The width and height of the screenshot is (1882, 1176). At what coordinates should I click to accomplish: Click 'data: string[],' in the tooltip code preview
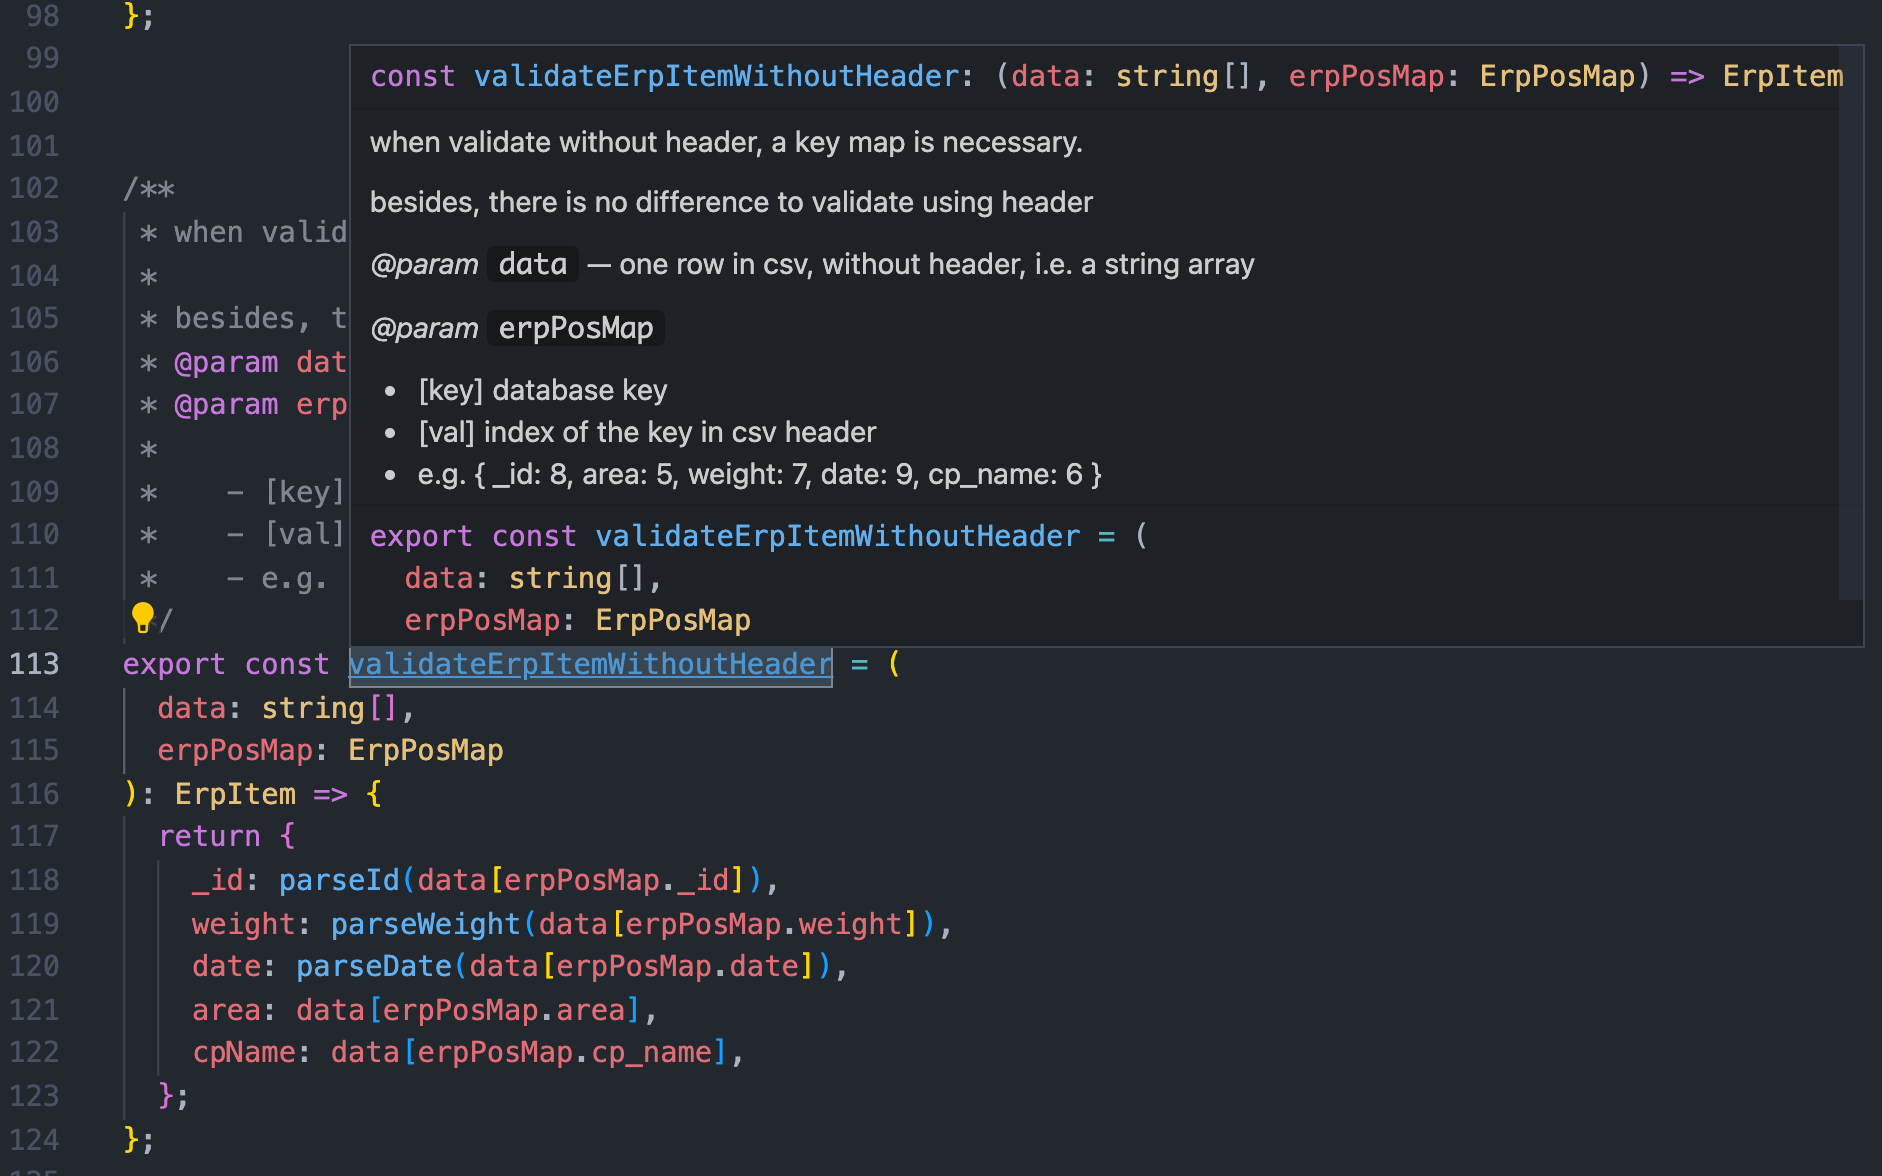(x=534, y=578)
